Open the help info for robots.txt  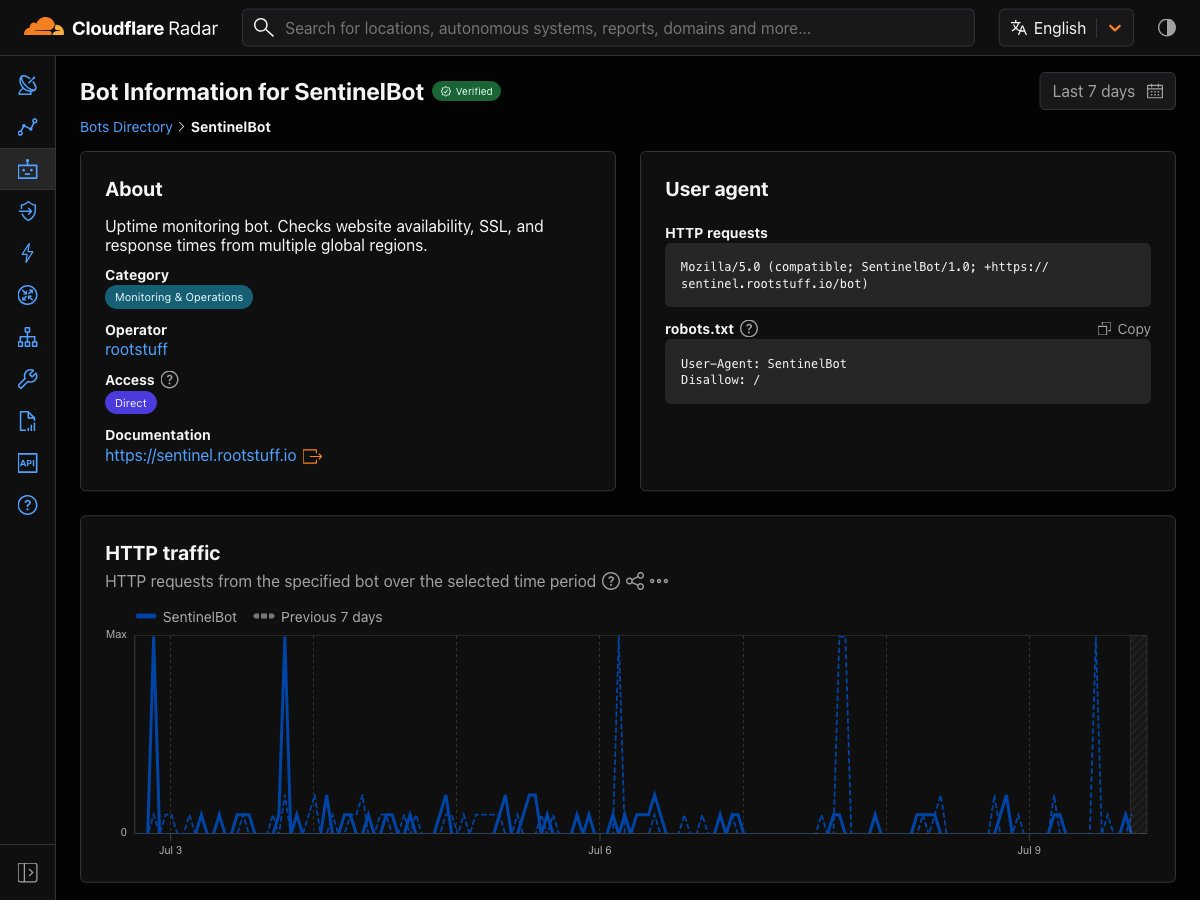(x=749, y=328)
